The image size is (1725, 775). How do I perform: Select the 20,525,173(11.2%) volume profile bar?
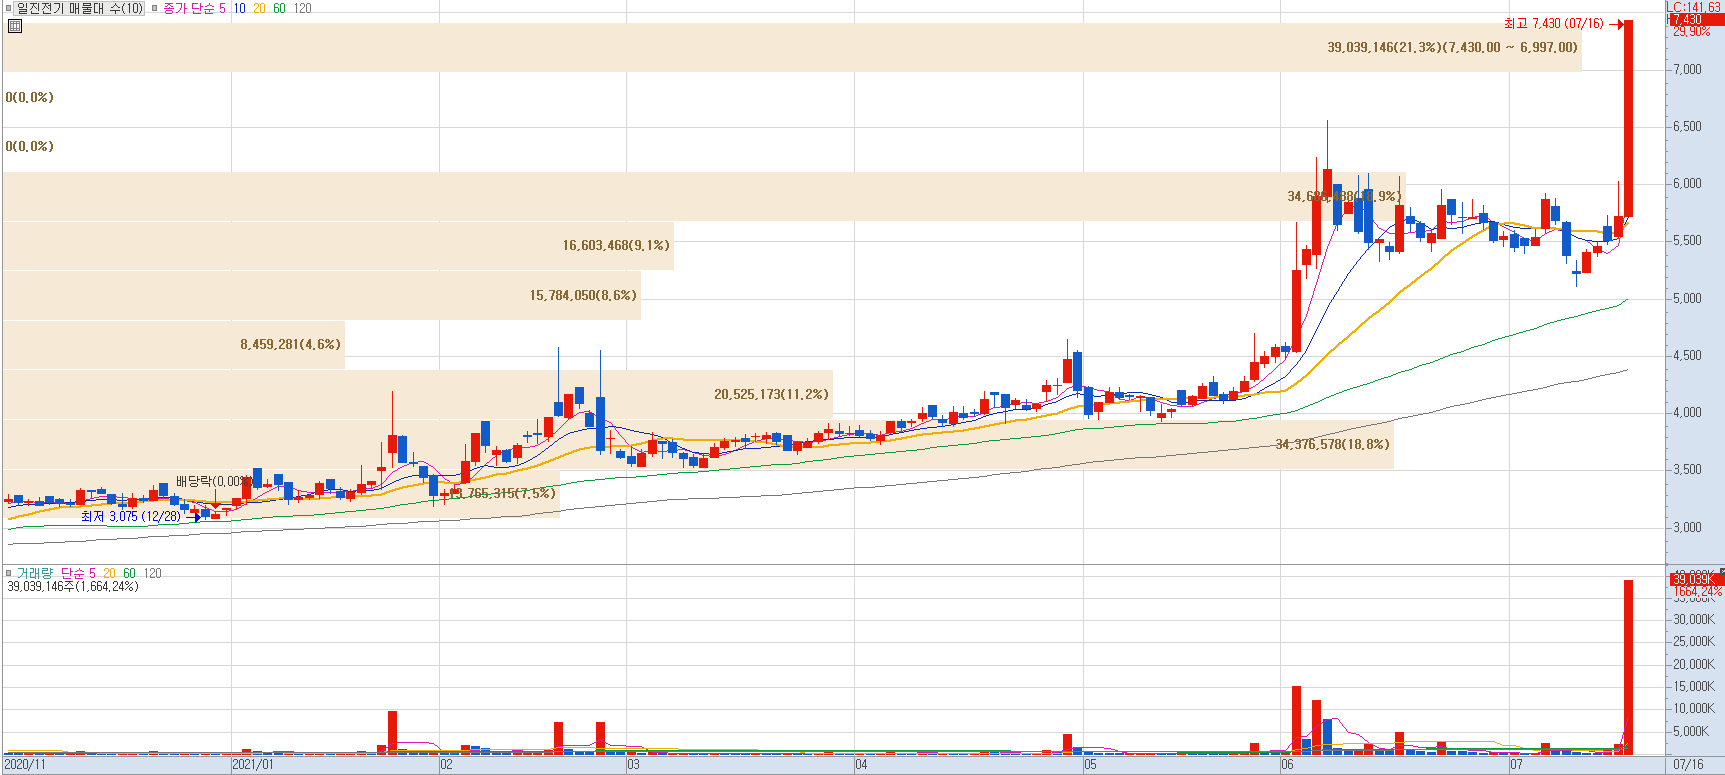(x=417, y=394)
